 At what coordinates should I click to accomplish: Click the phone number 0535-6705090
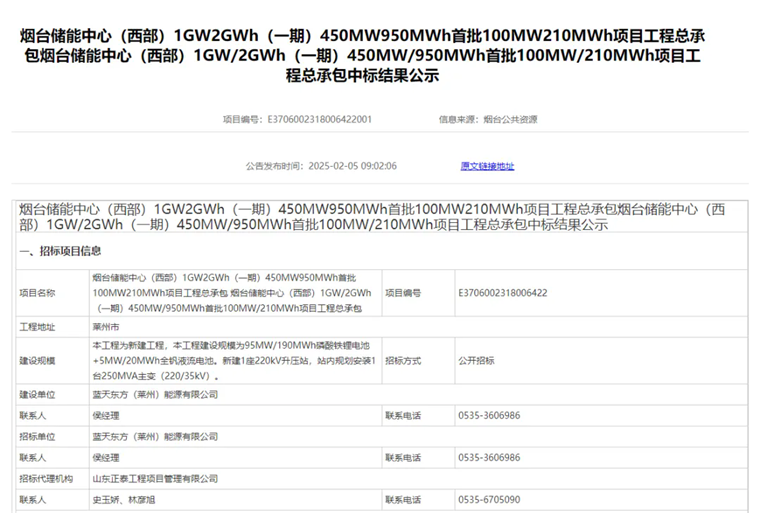[489, 499]
